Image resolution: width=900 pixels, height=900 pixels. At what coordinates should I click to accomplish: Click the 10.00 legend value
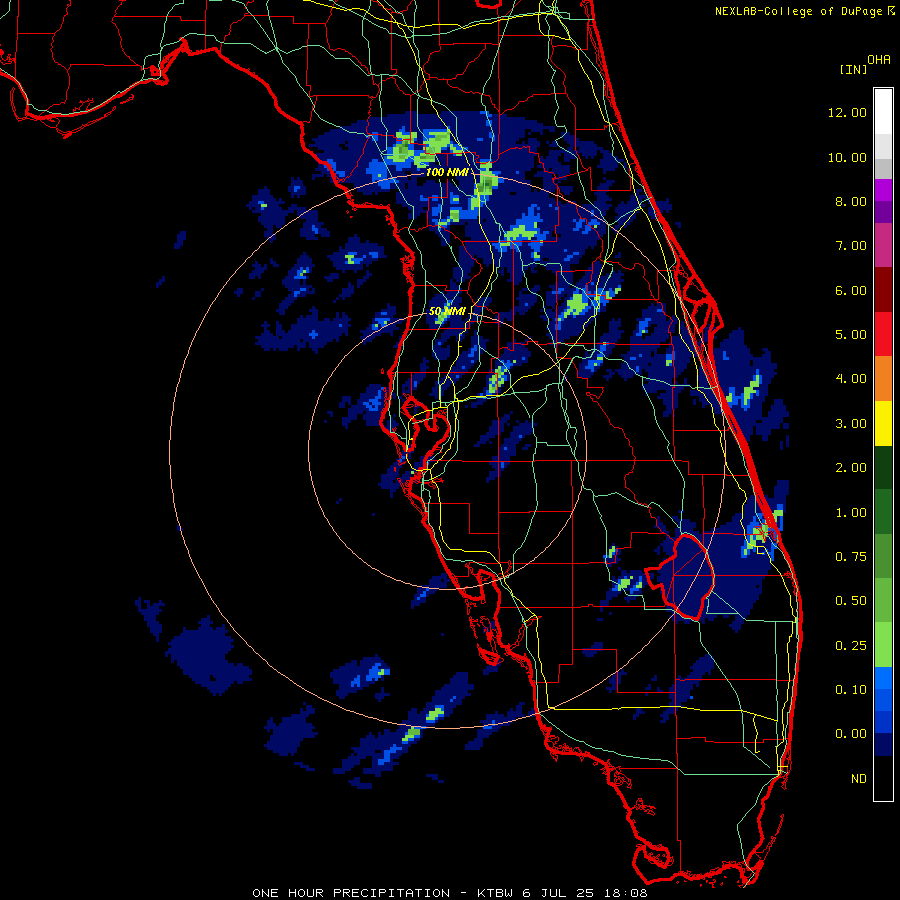pyautogui.click(x=847, y=157)
